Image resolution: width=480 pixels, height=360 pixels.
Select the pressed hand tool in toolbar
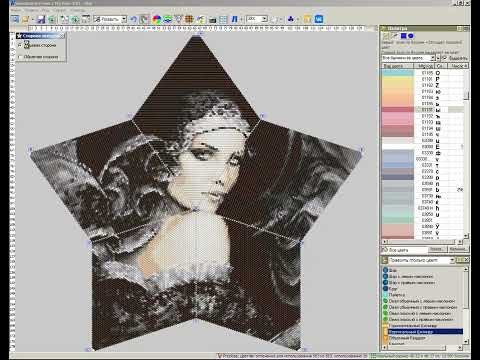tap(144, 19)
